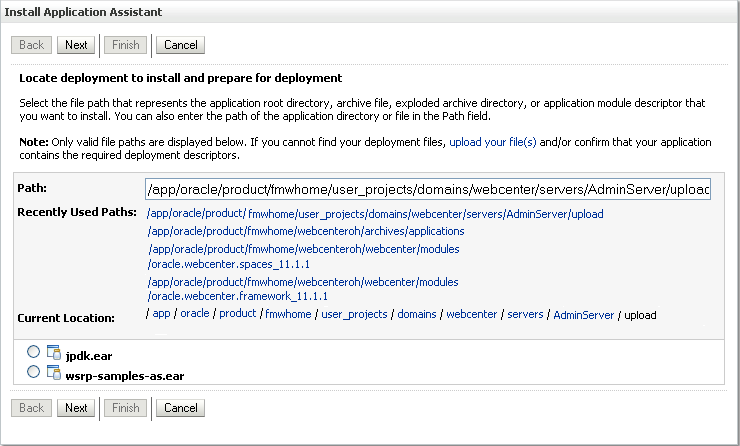Navigate to 'fmwhome' in Current Location
The width and height of the screenshot is (740, 446).
click(x=288, y=314)
